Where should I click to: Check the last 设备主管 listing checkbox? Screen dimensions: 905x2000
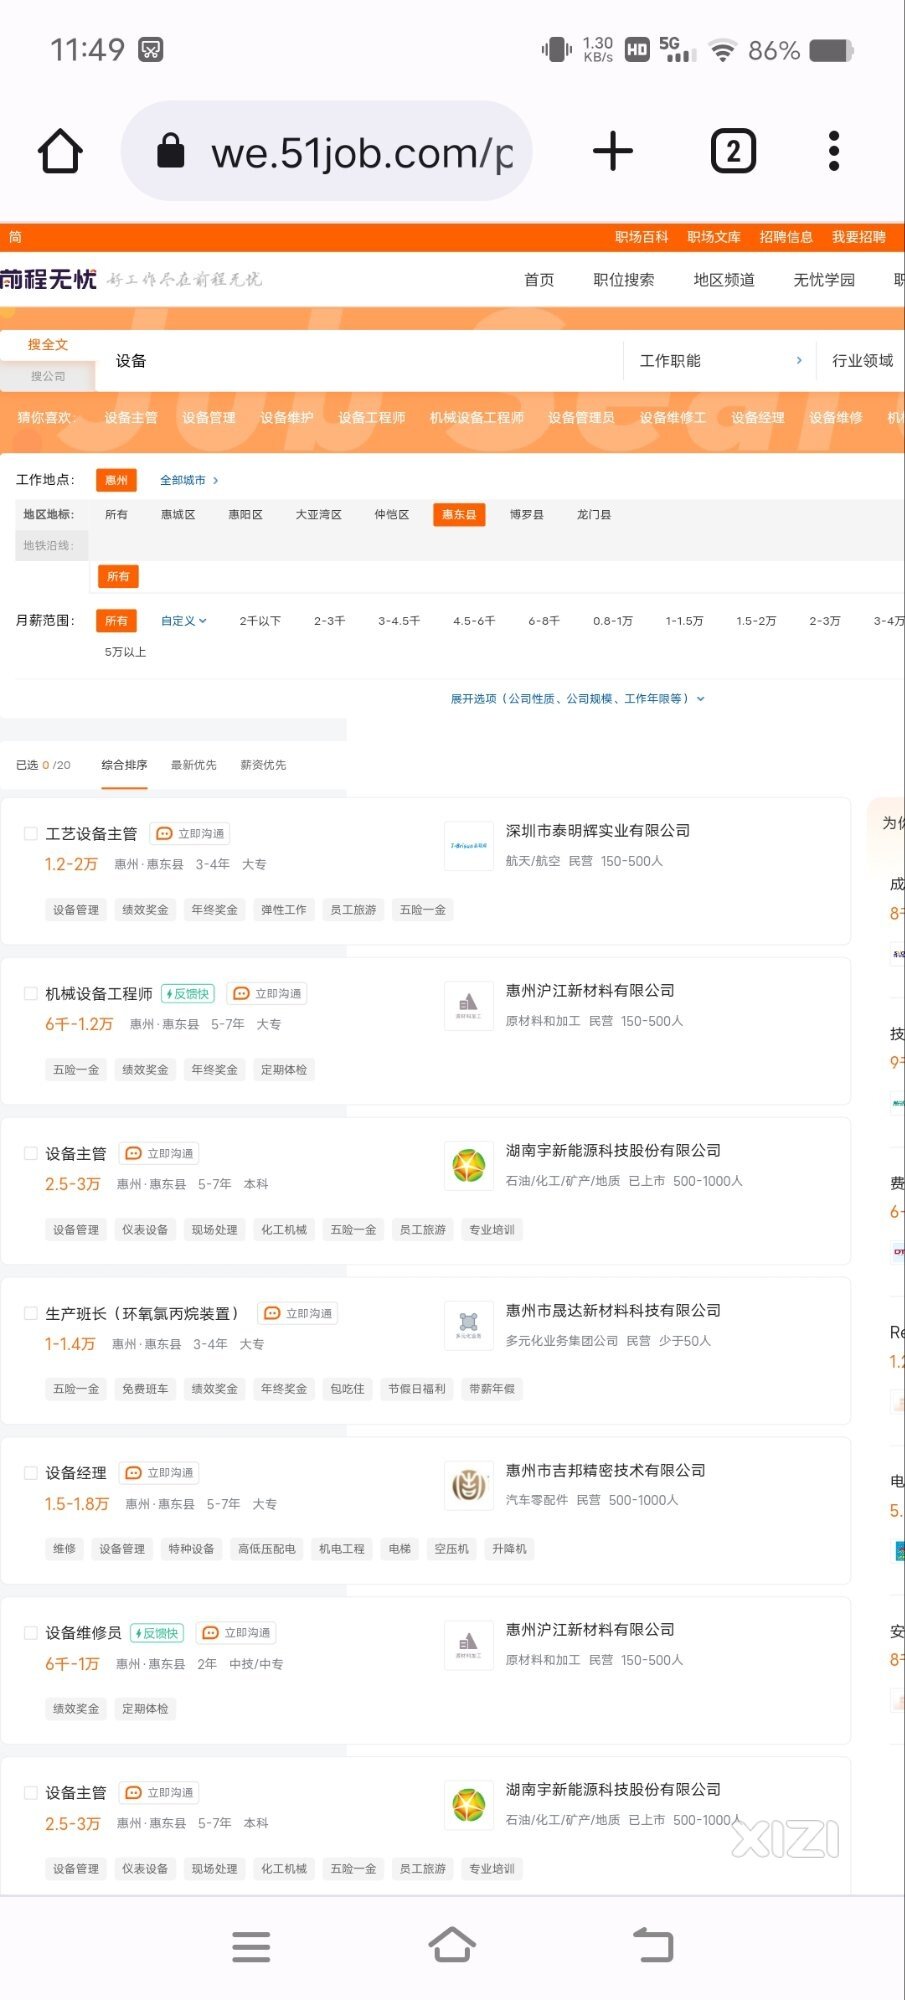30,1793
